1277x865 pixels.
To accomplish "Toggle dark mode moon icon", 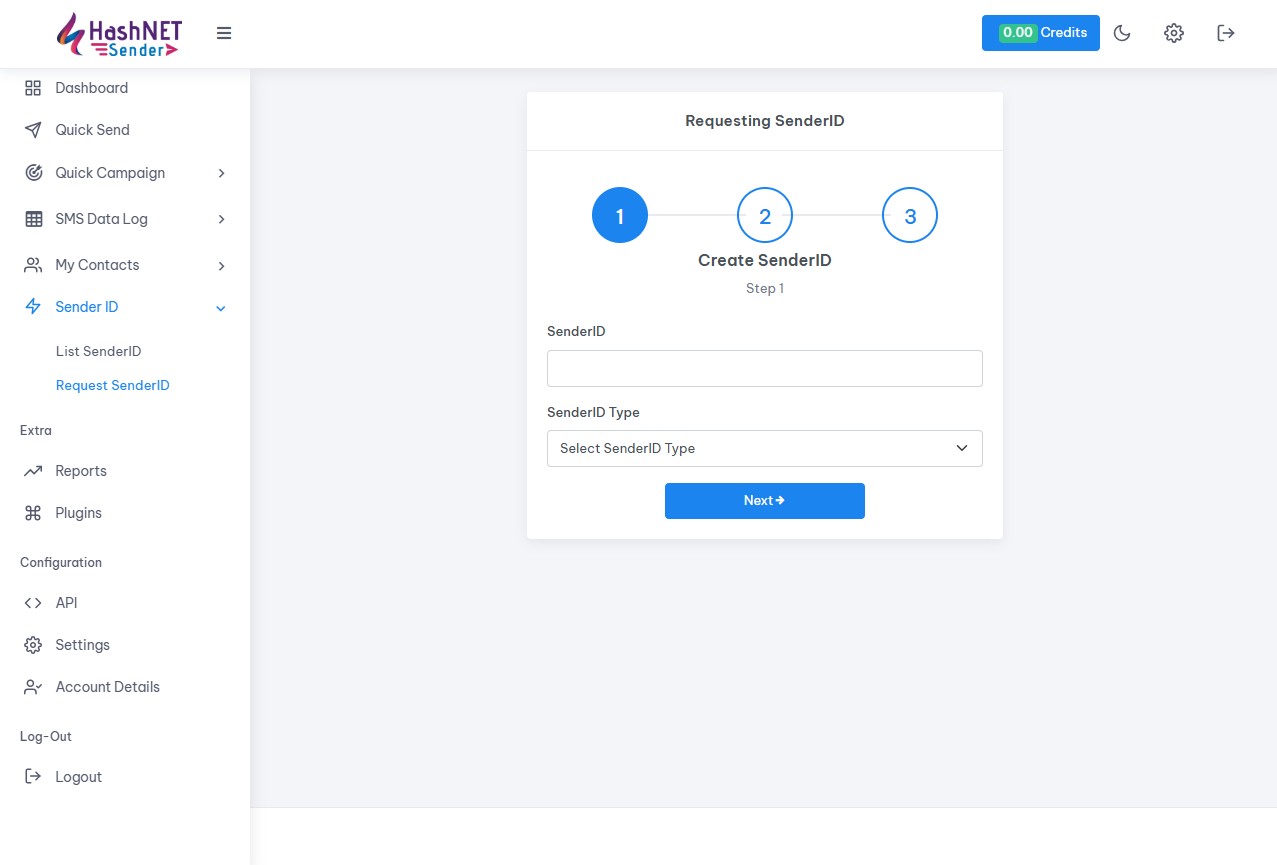I will [x=1122, y=33].
